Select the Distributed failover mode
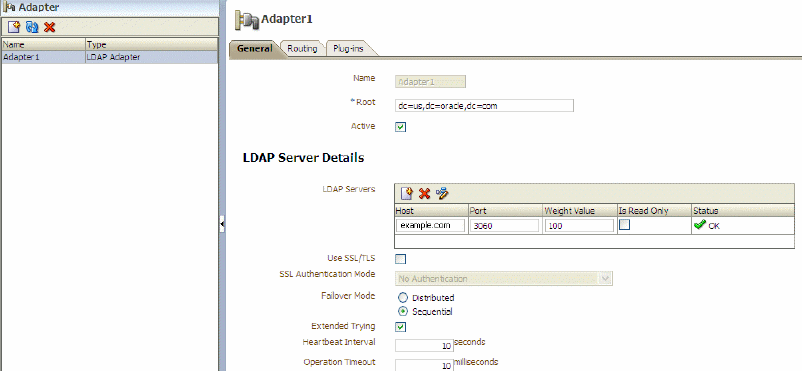Screen dimensions: 802x371 [403, 297]
